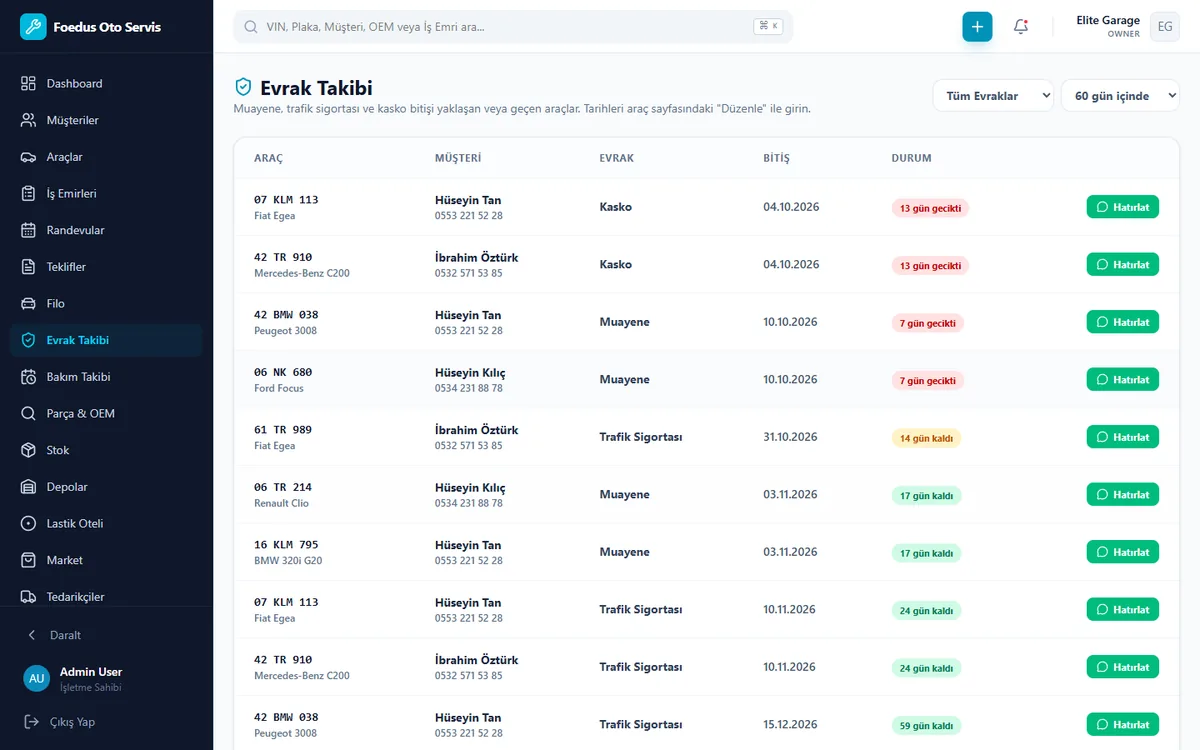Image resolution: width=1200 pixels, height=750 pixels.
Task: Focus the VIN, Plaka, Müşteri search field
Action: click(513, 27)
